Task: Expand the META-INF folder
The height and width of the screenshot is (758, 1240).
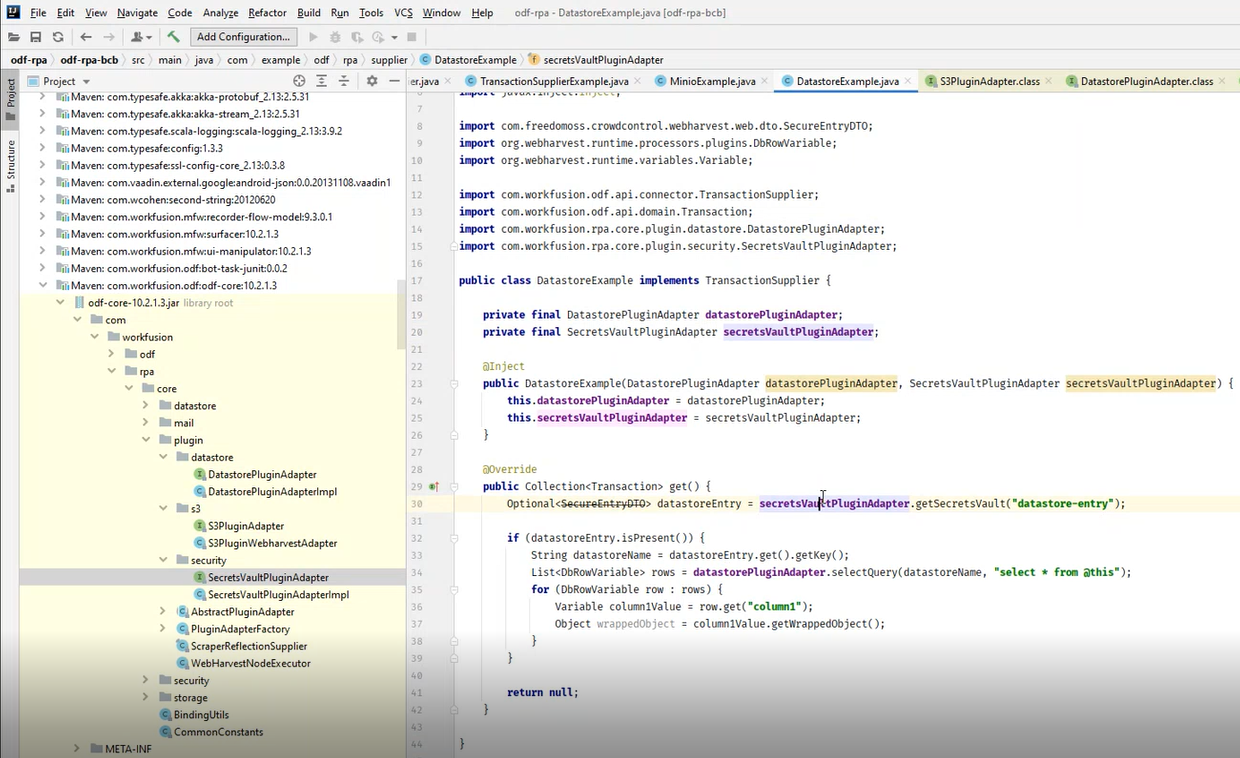Action: (x=77, y=748)
